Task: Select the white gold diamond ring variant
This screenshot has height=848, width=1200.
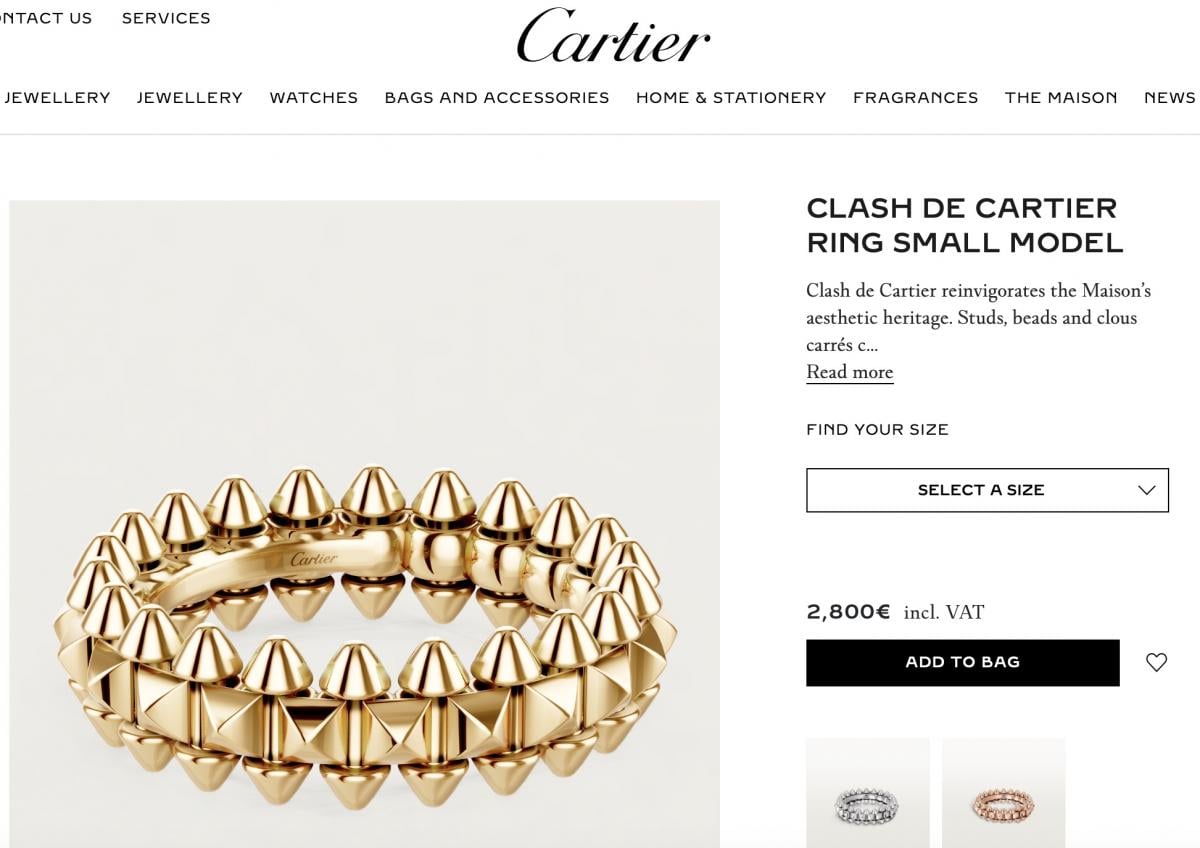Action: click(867, 793)
